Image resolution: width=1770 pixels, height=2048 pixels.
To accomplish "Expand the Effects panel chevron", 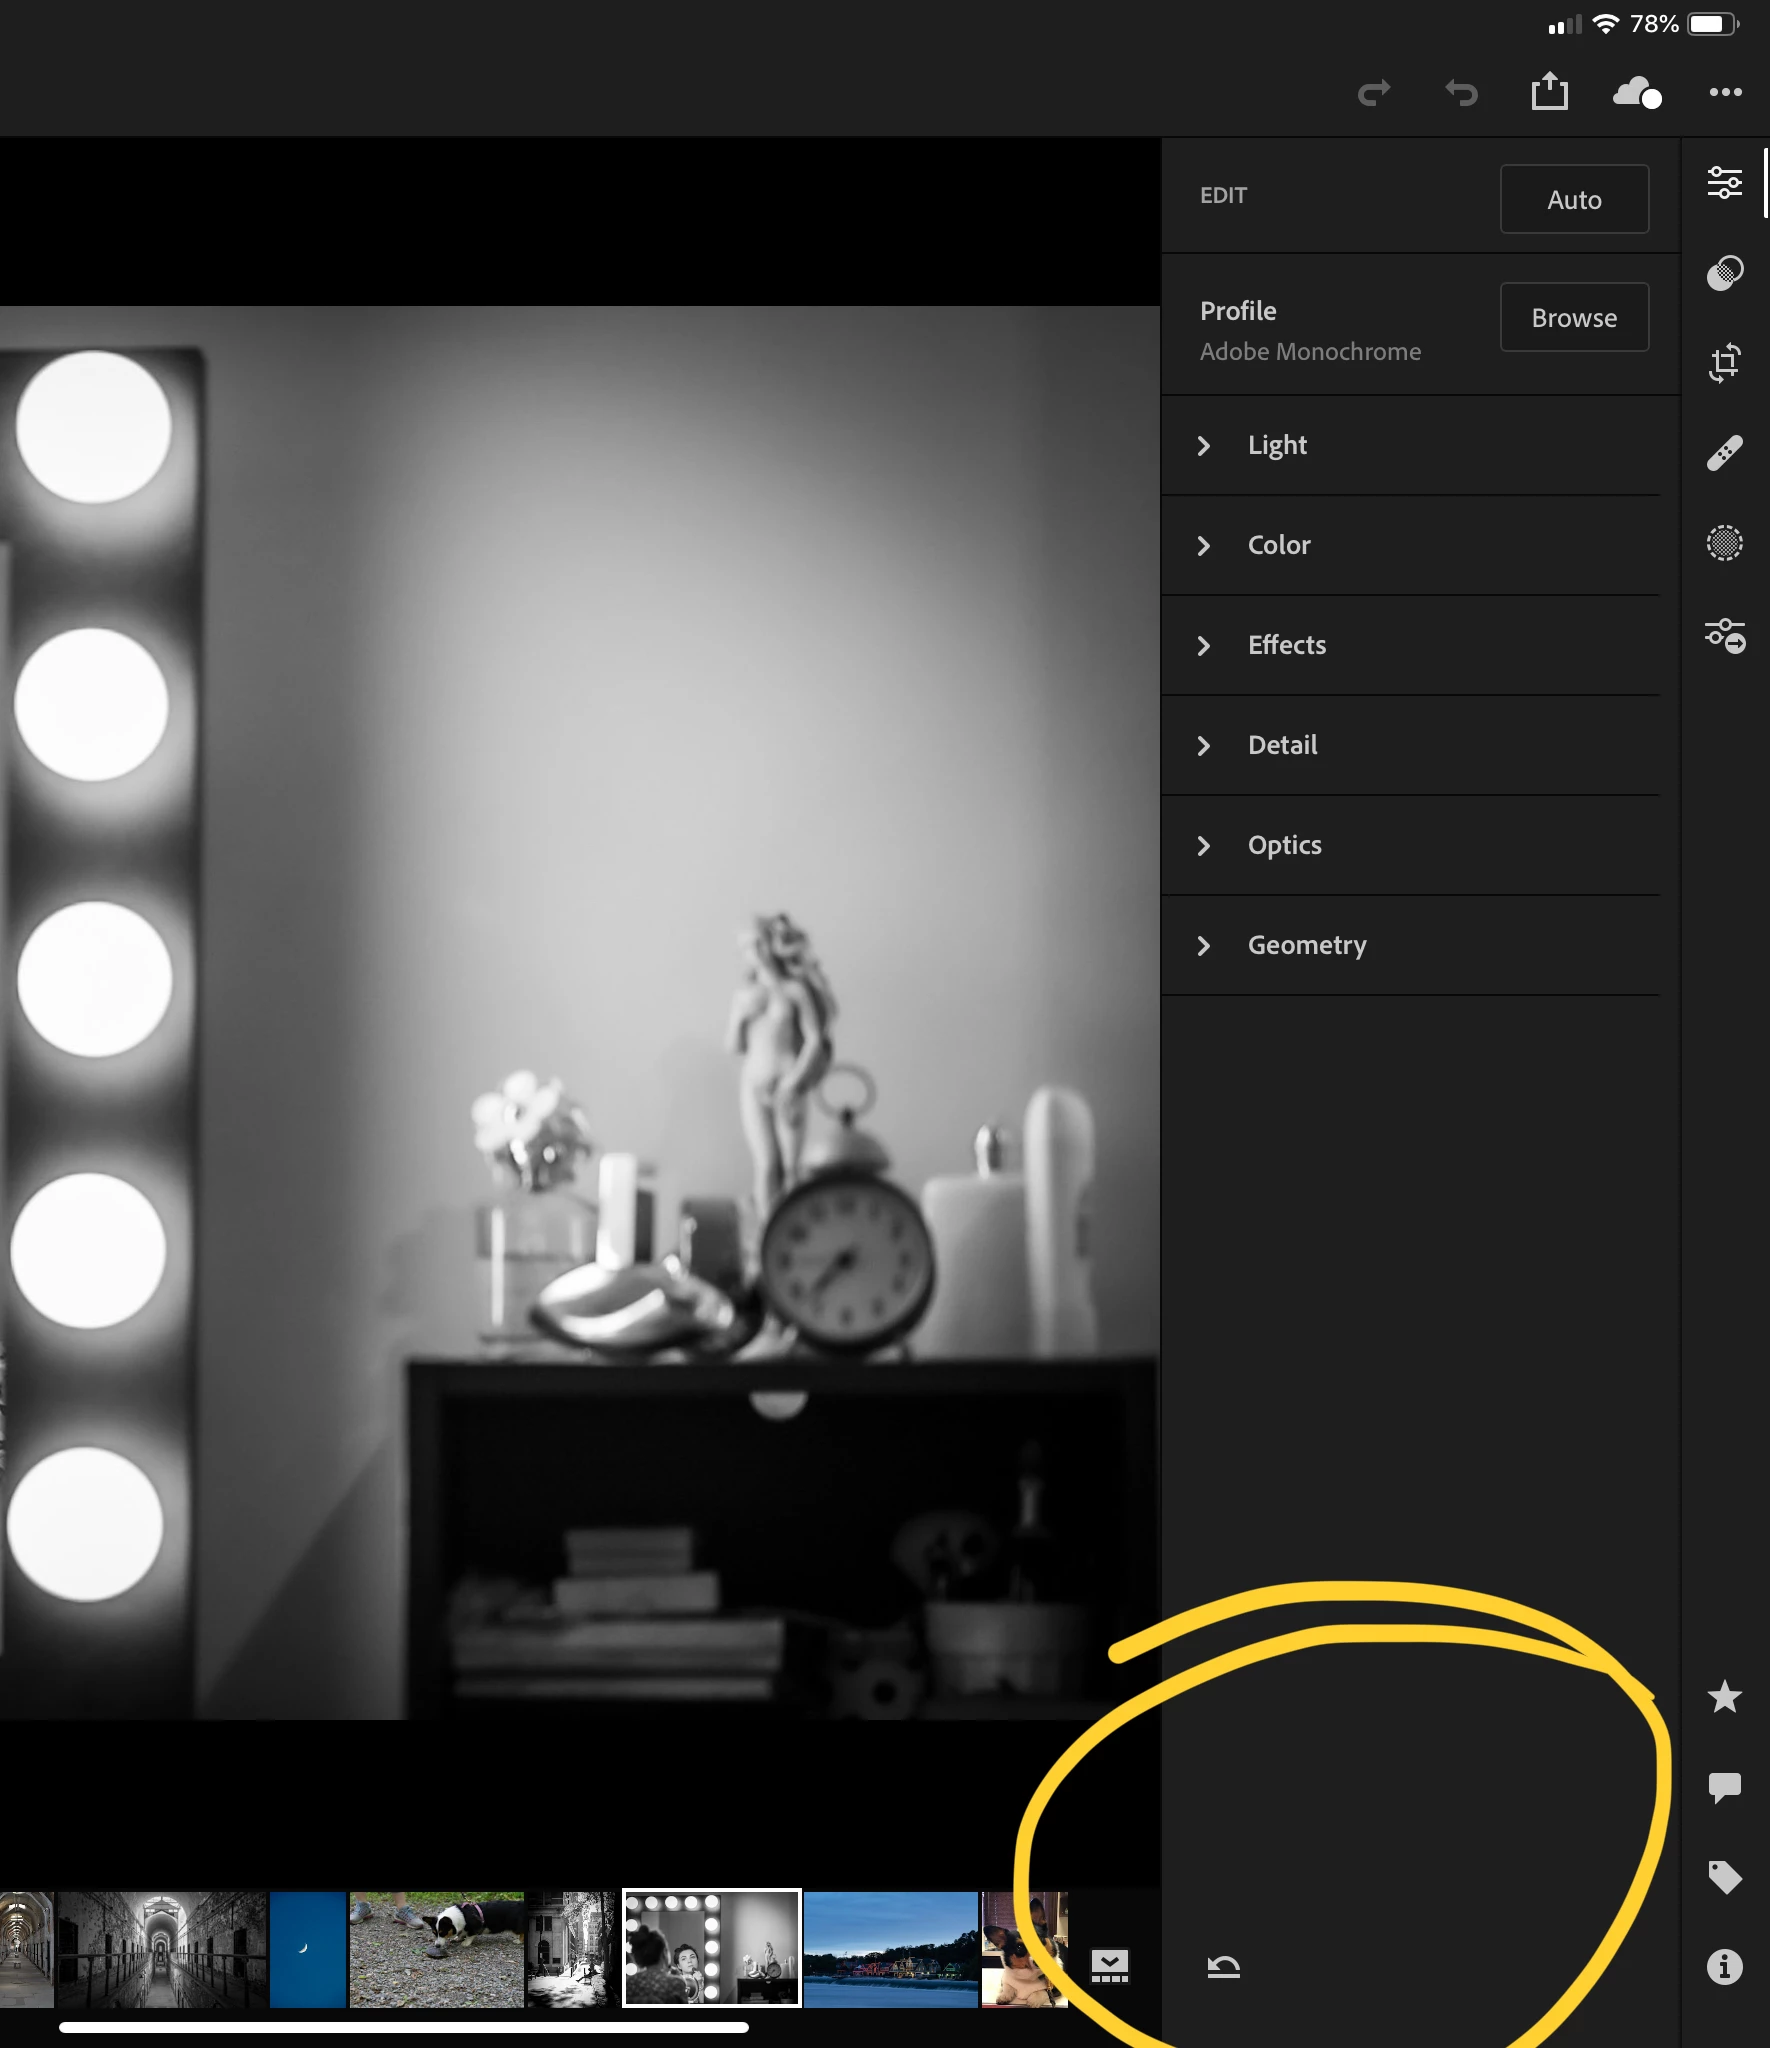I will [1204, 646].
